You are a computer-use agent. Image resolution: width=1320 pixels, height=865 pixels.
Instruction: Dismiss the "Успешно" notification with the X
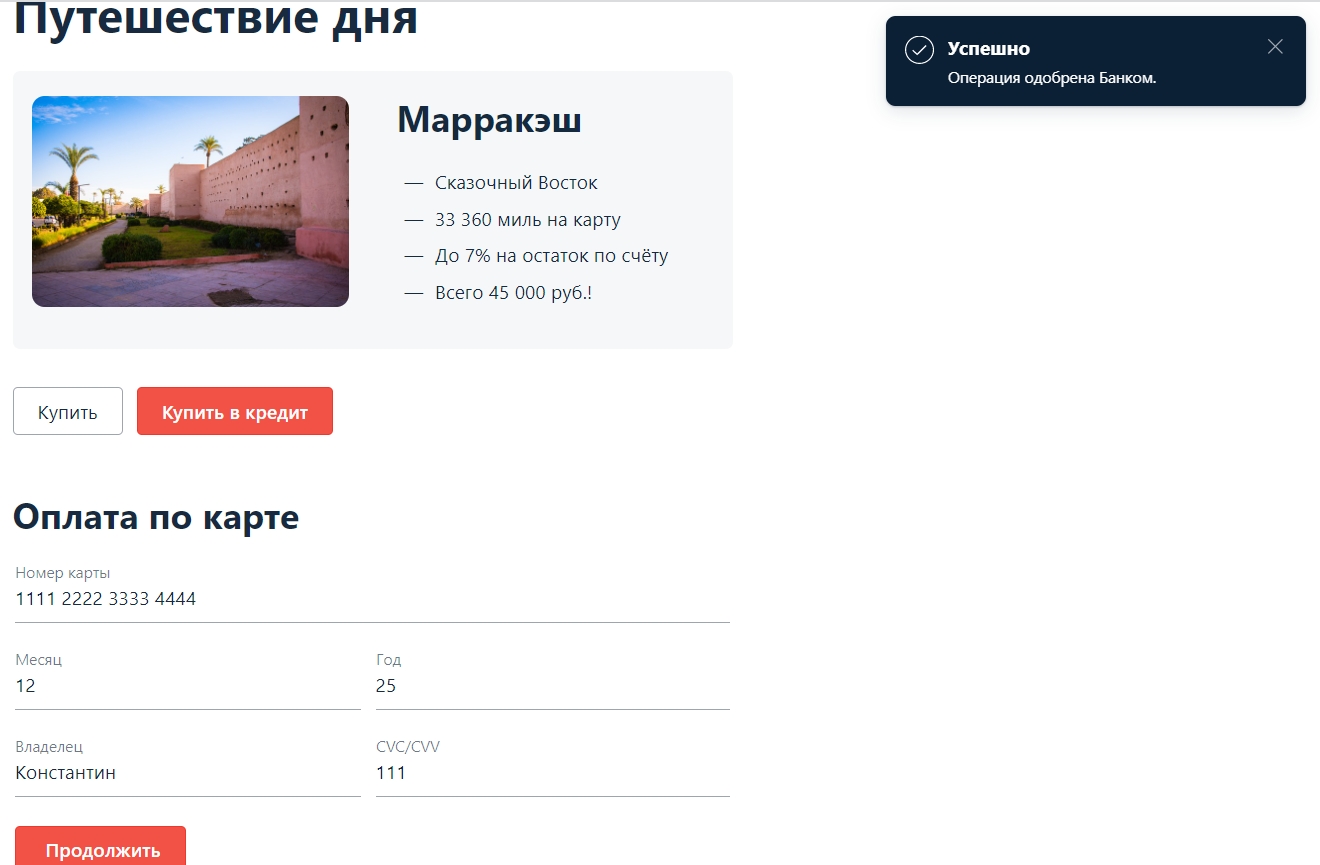[1275, 46]
